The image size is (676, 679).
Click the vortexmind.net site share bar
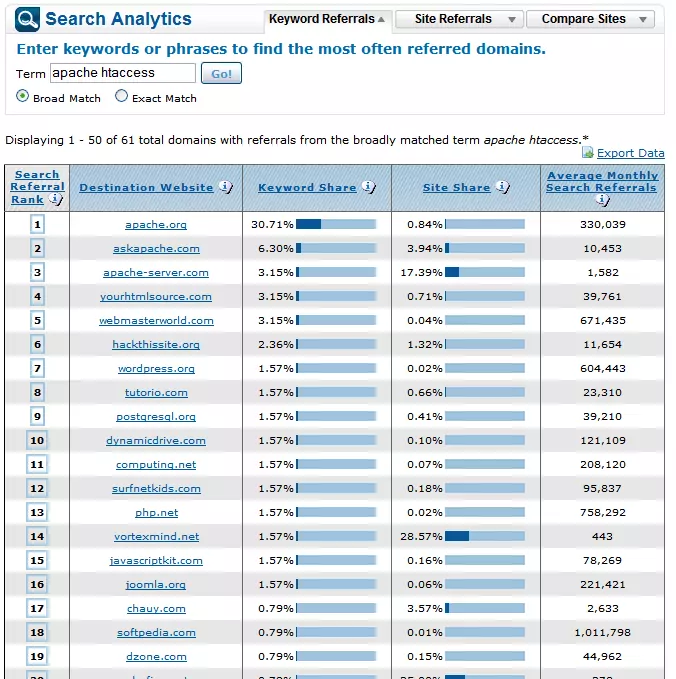coord(484,537)
